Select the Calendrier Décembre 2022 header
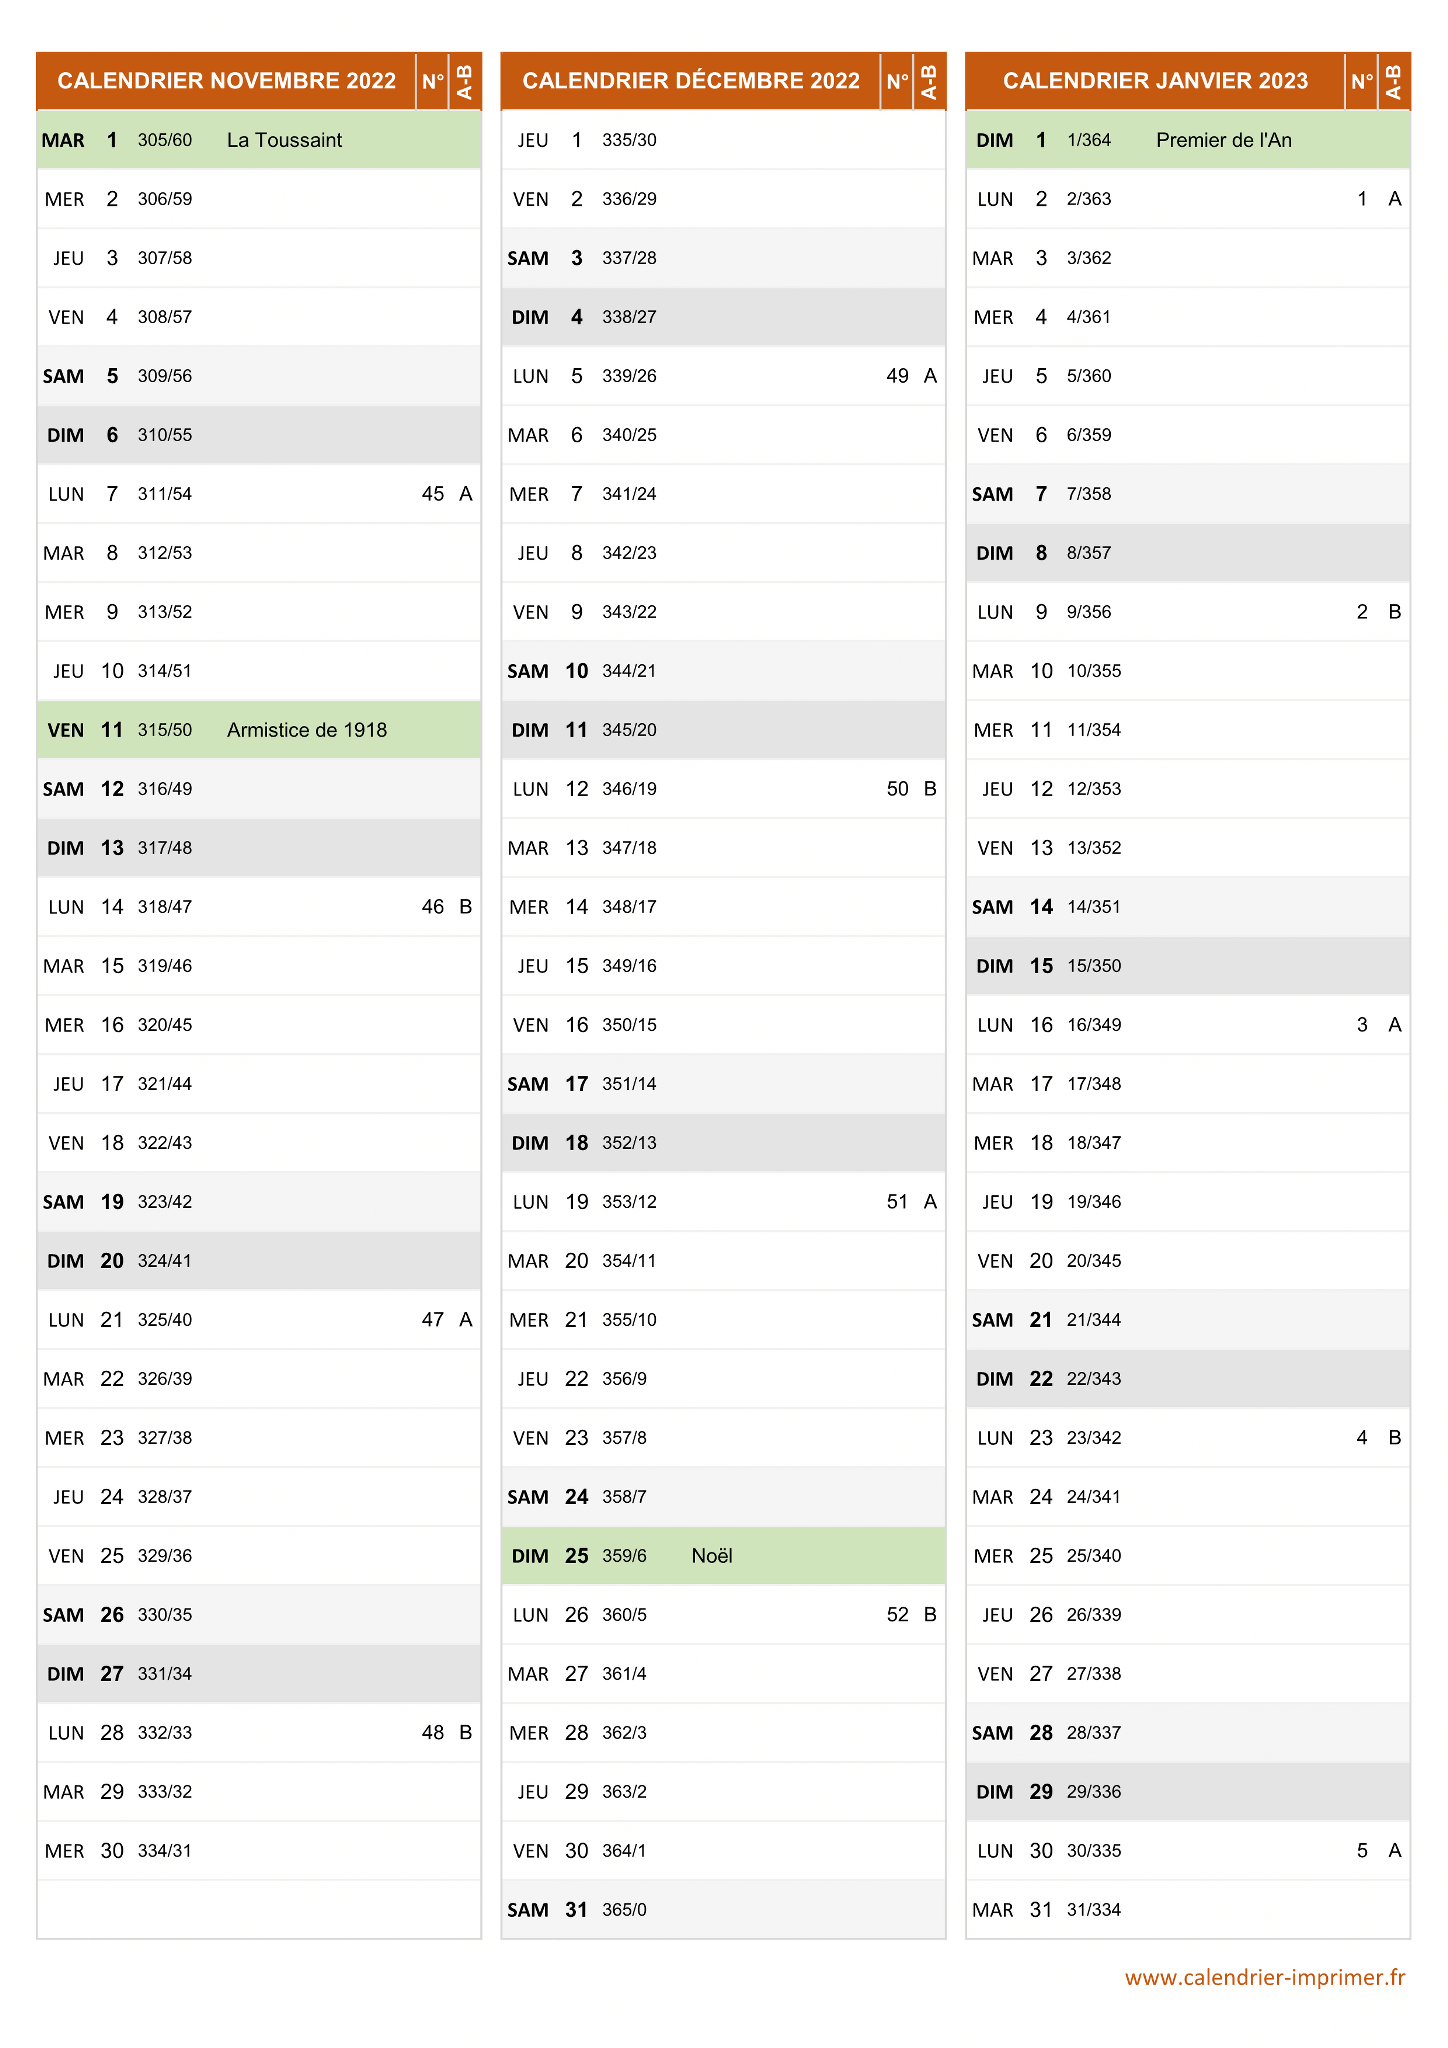The image size is (1448, 2048). coord(691,81)
